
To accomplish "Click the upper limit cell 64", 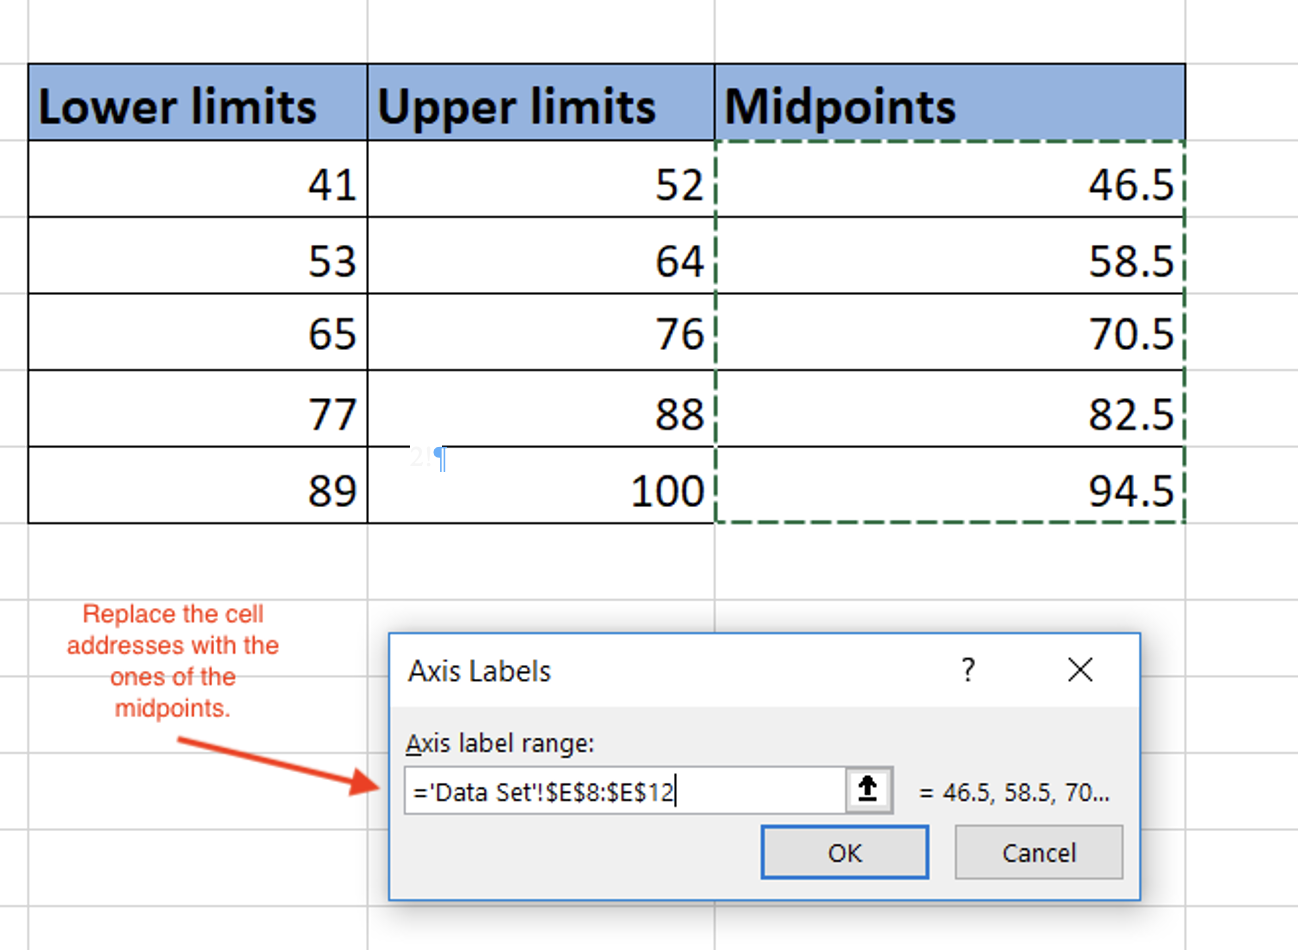I will [x=541, y=257].
